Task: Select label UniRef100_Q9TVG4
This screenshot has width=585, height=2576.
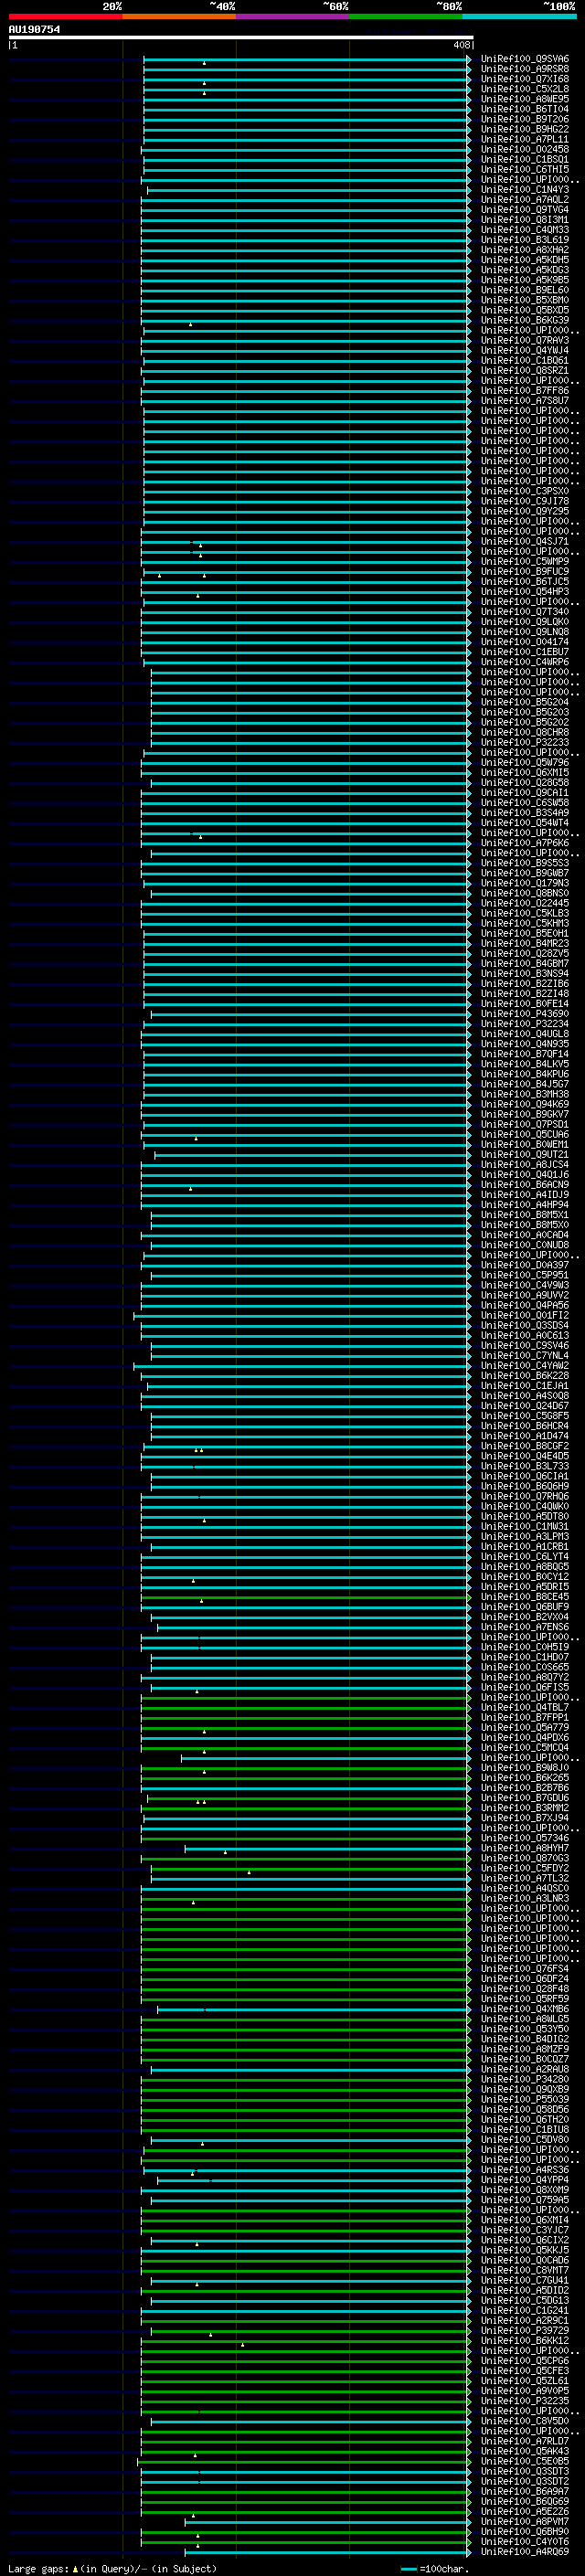Action: click(x=524, y=210)
